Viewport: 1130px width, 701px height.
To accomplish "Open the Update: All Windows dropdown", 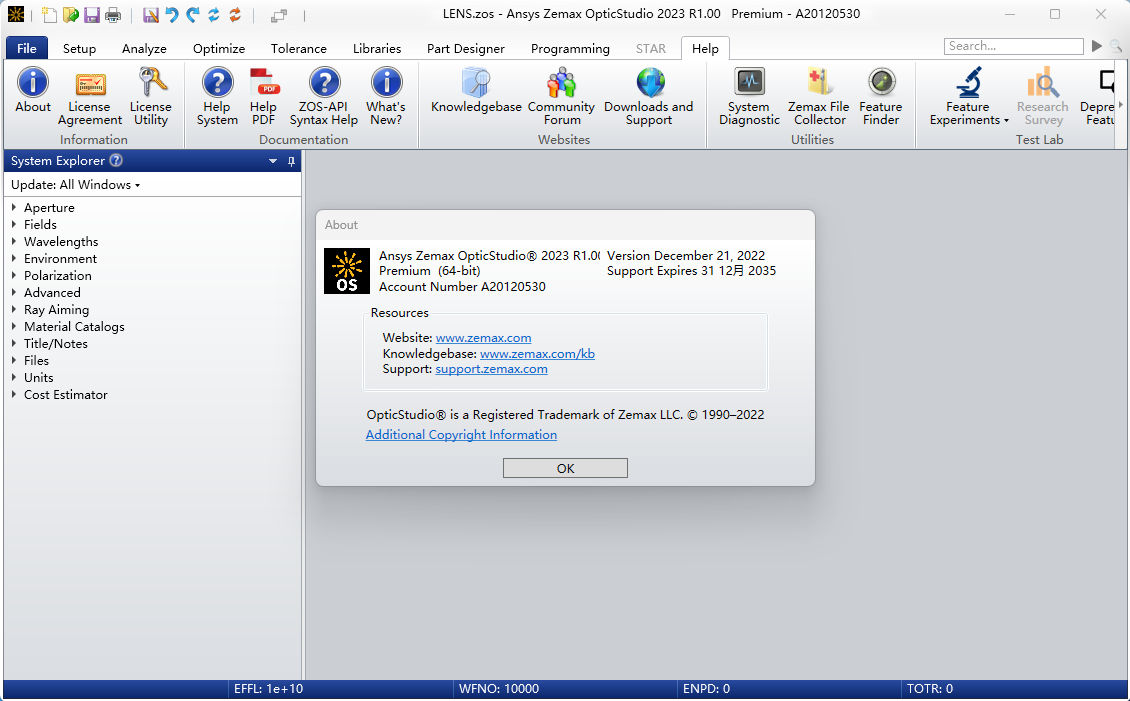I will coord(76,185).
